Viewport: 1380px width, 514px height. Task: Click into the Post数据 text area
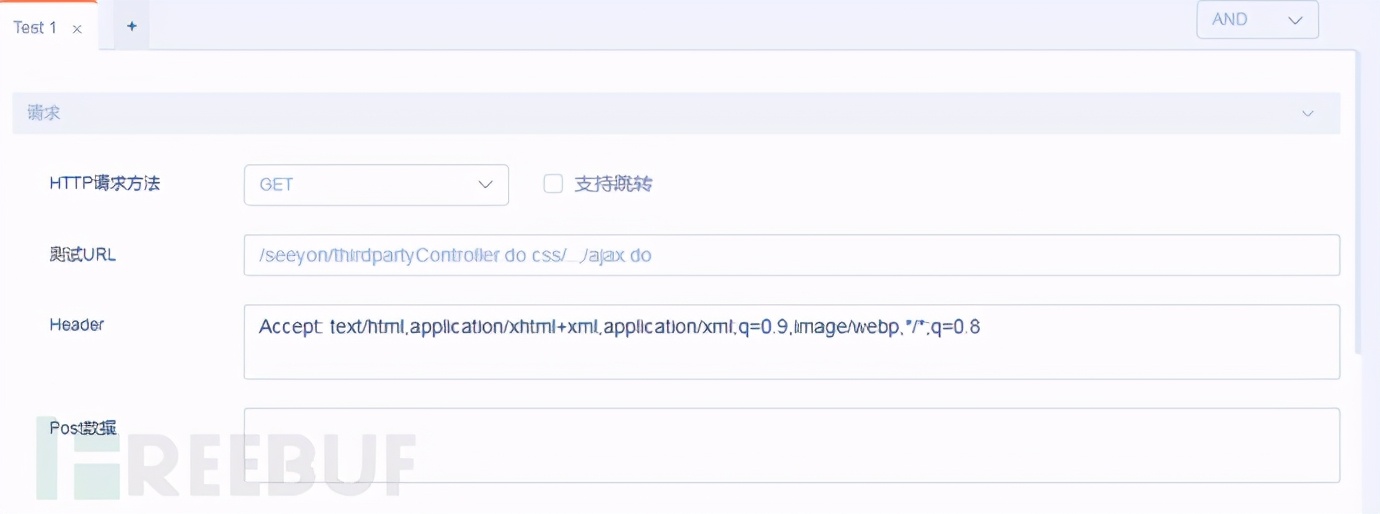coord(790,445)
